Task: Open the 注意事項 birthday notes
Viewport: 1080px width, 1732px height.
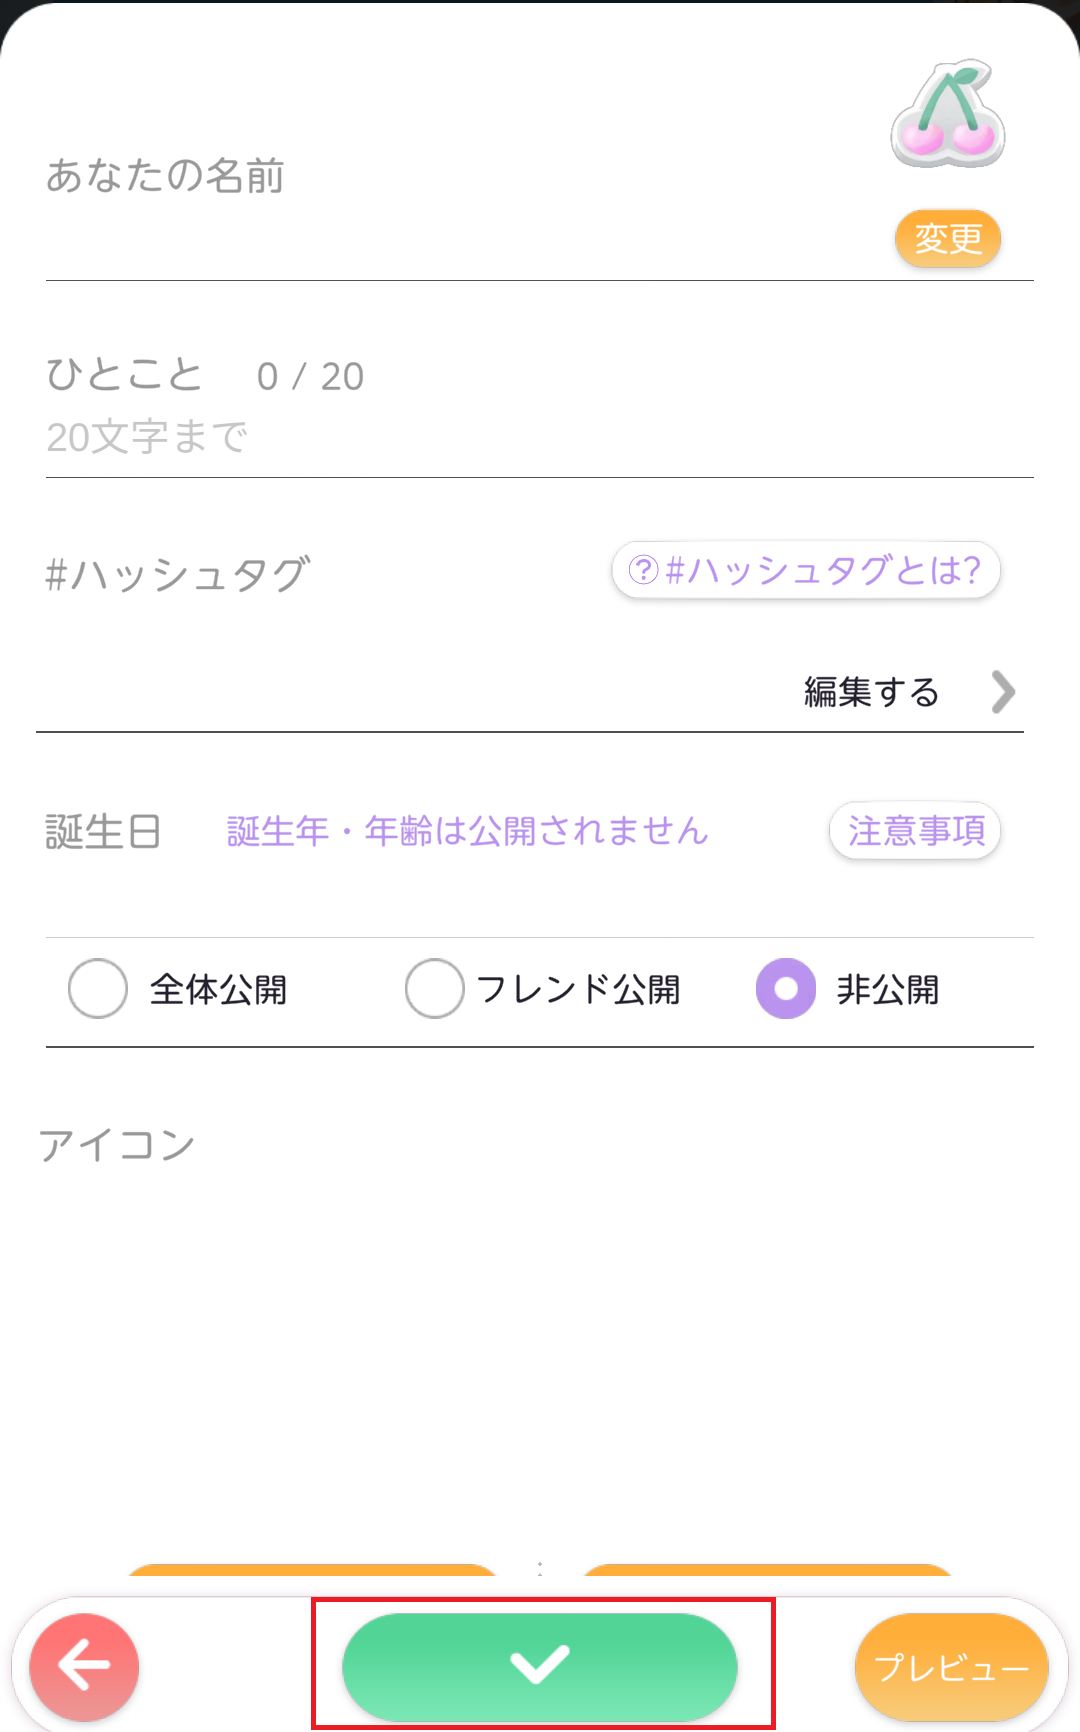Action: (915, 830)
